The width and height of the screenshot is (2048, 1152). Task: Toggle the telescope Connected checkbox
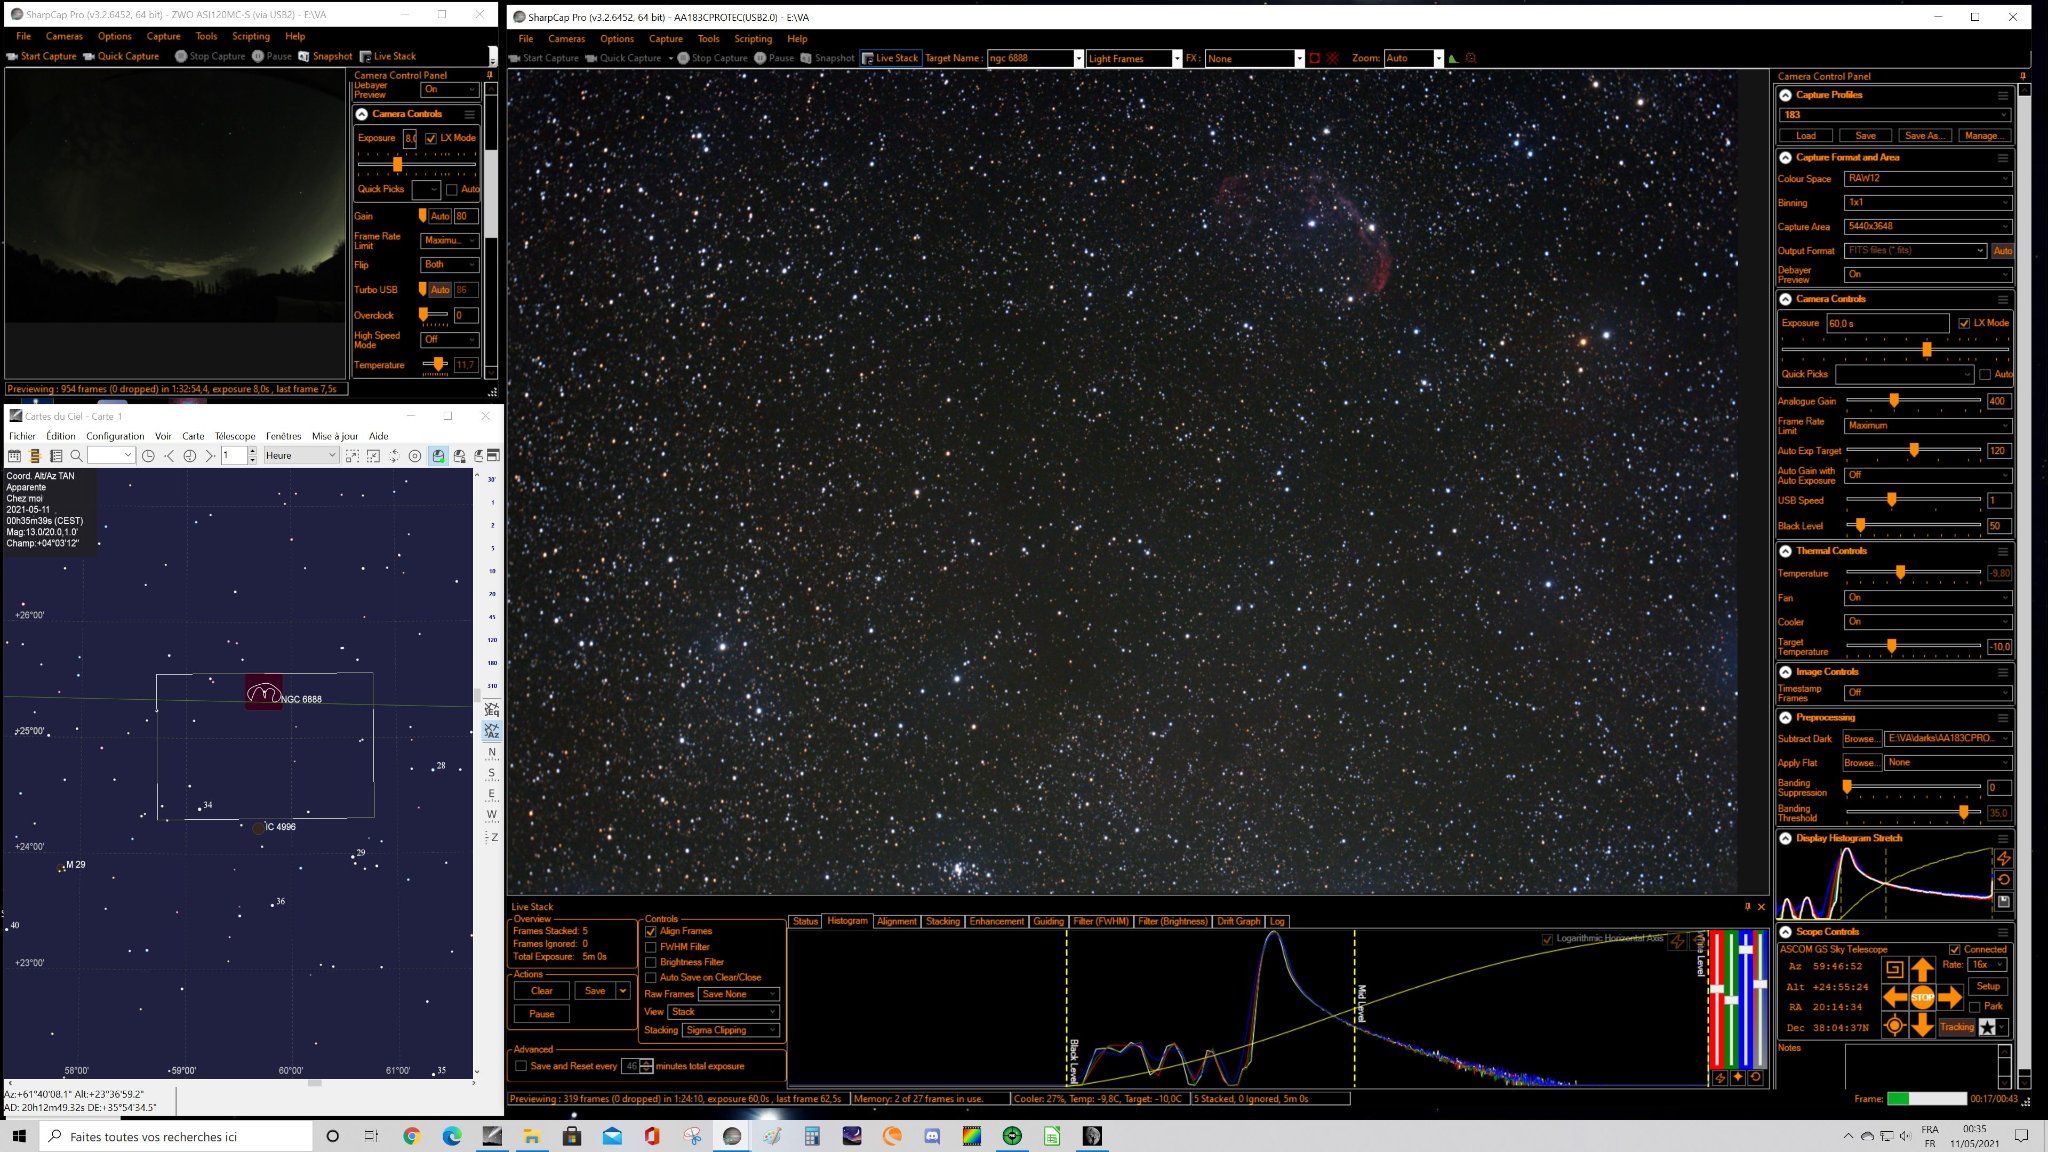click(x=1954, y=949)
